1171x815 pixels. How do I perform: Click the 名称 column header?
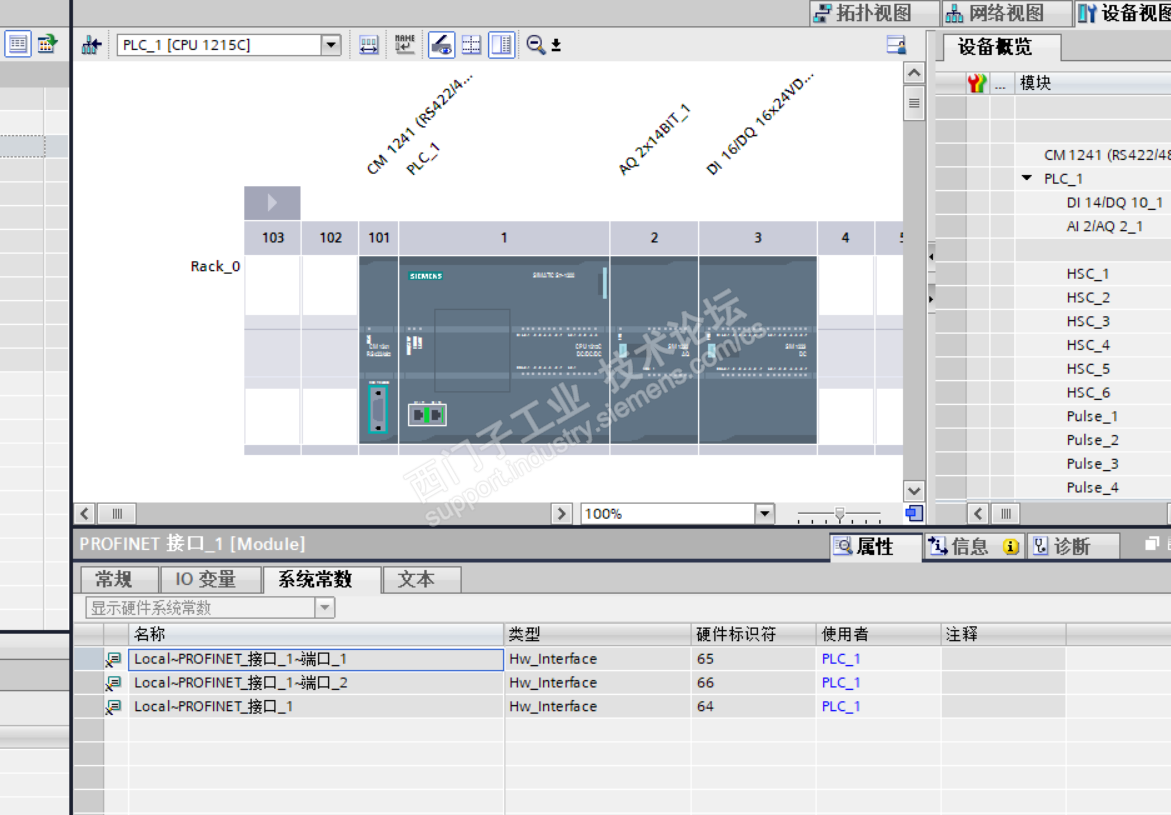[x=317, y=634]
